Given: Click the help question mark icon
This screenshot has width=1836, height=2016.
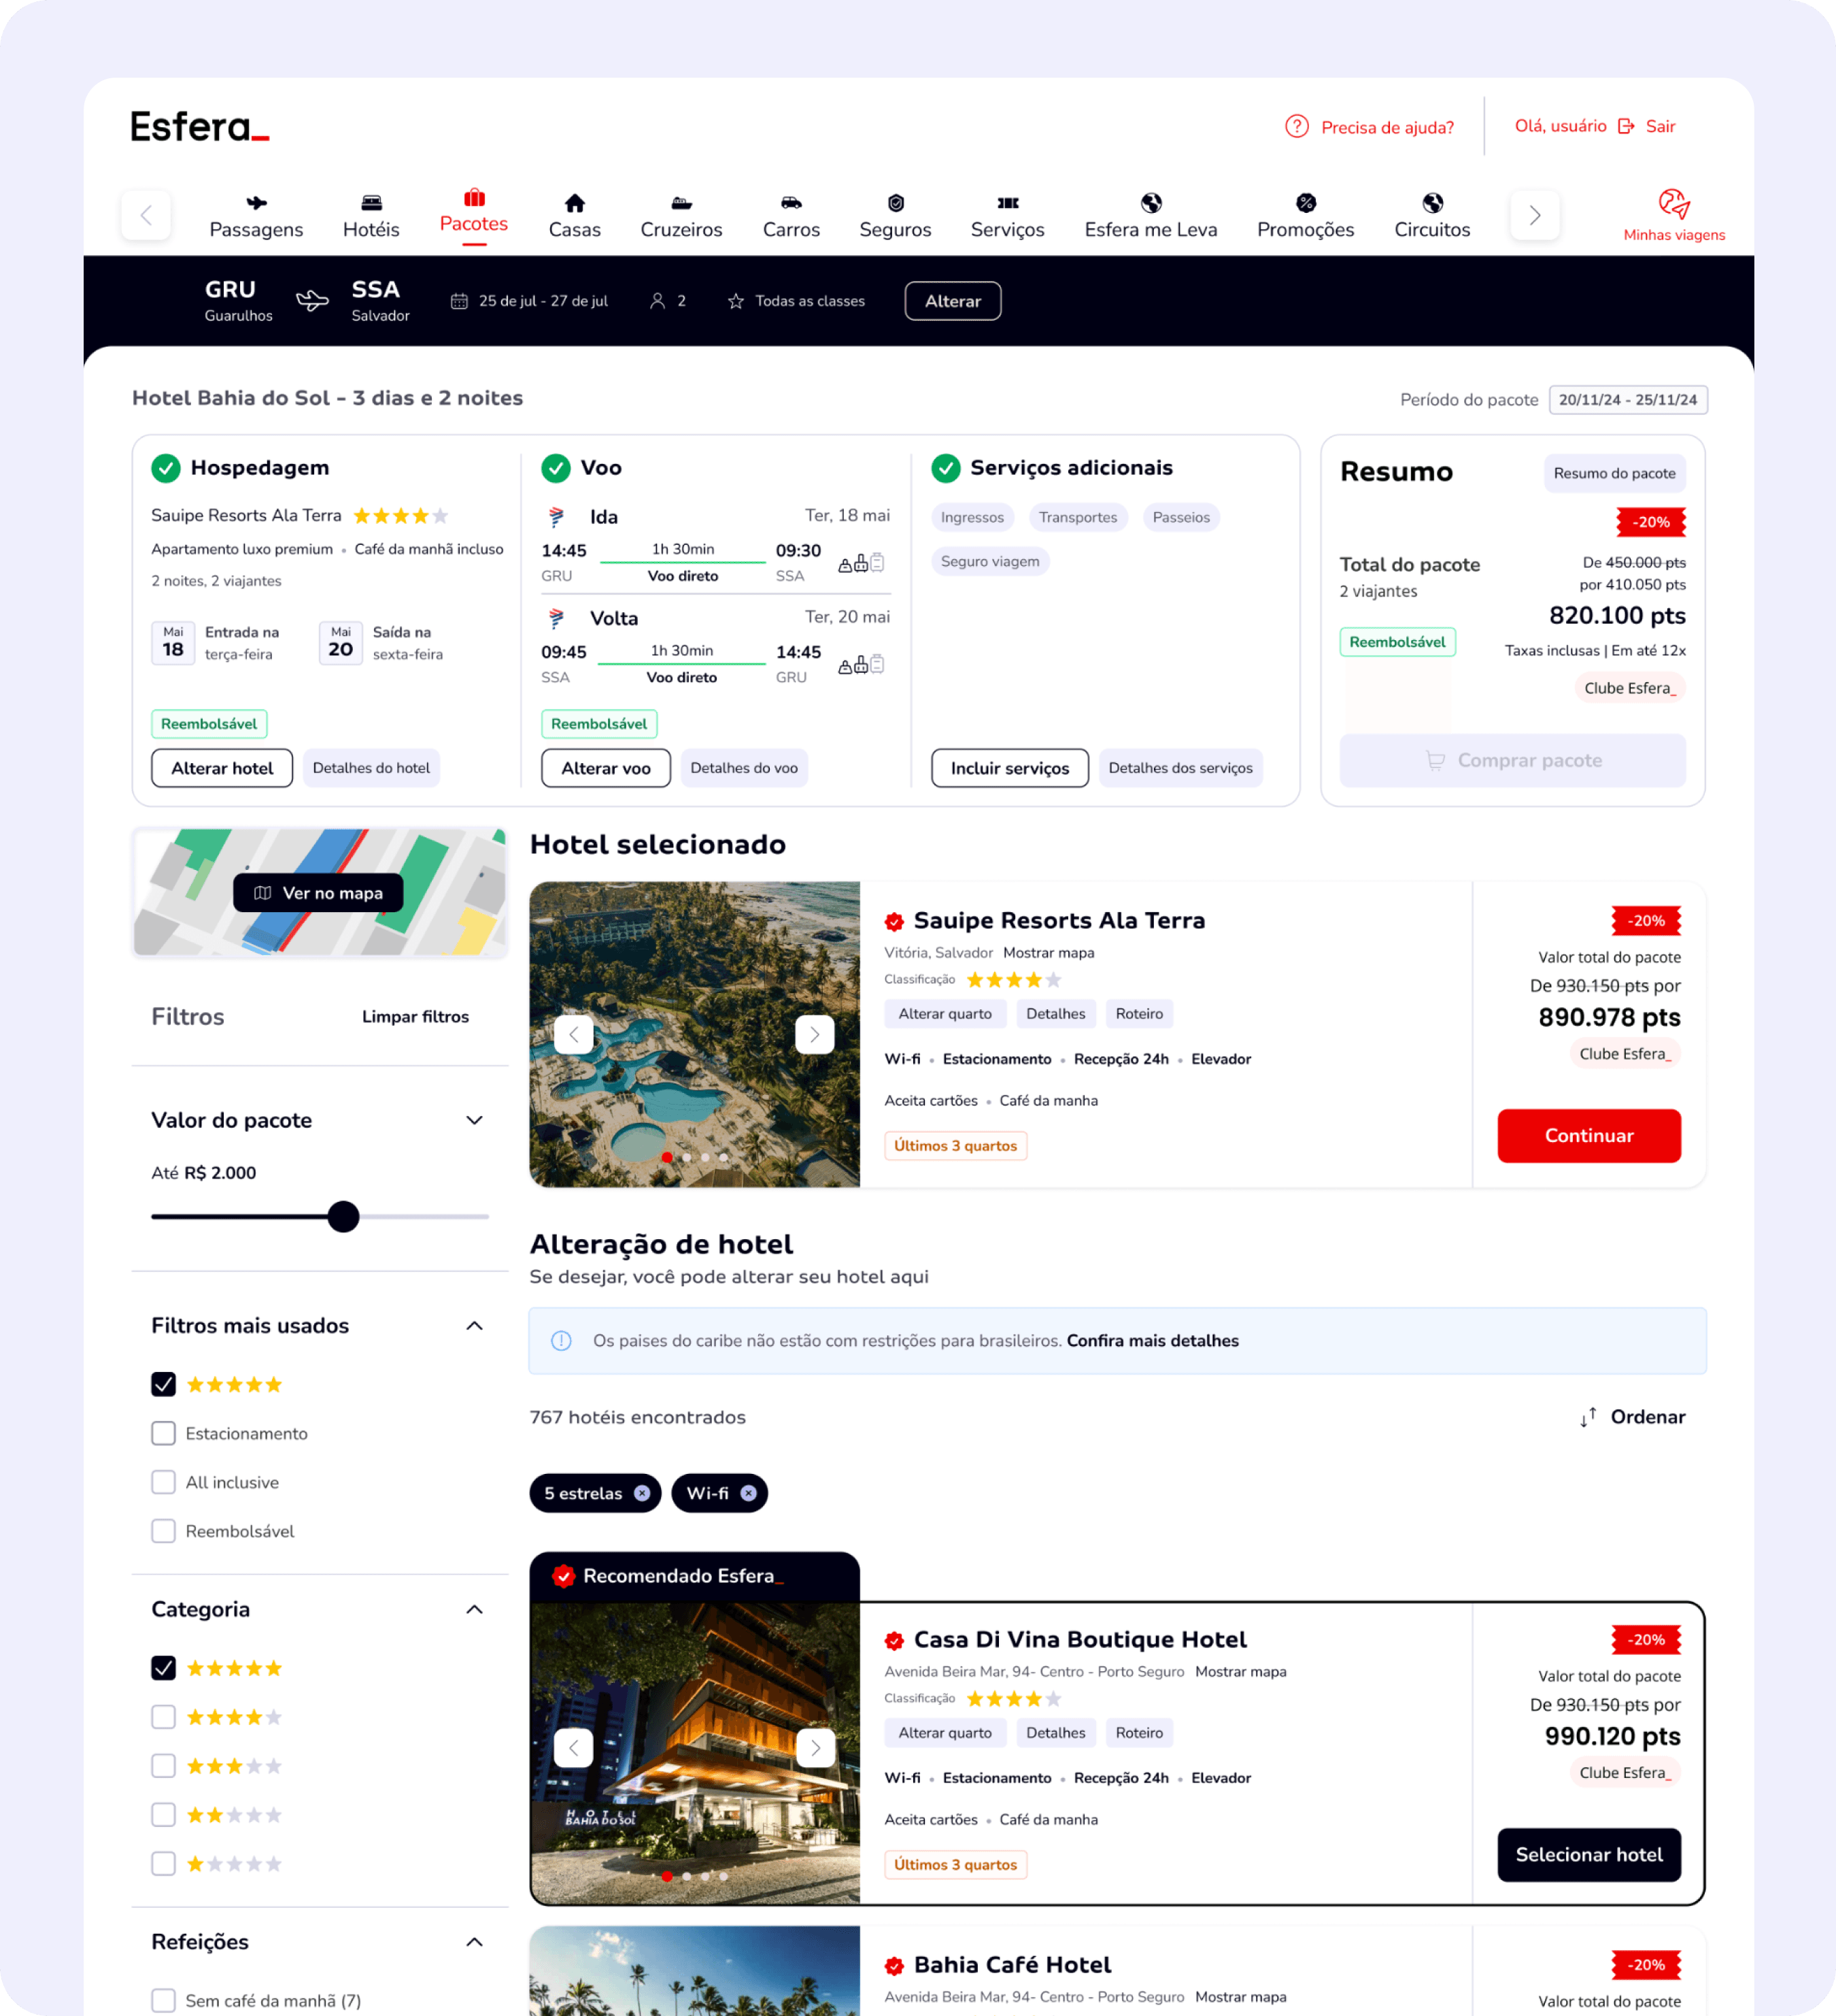Looking at the screenshot, I should [x=1296, y=126].
